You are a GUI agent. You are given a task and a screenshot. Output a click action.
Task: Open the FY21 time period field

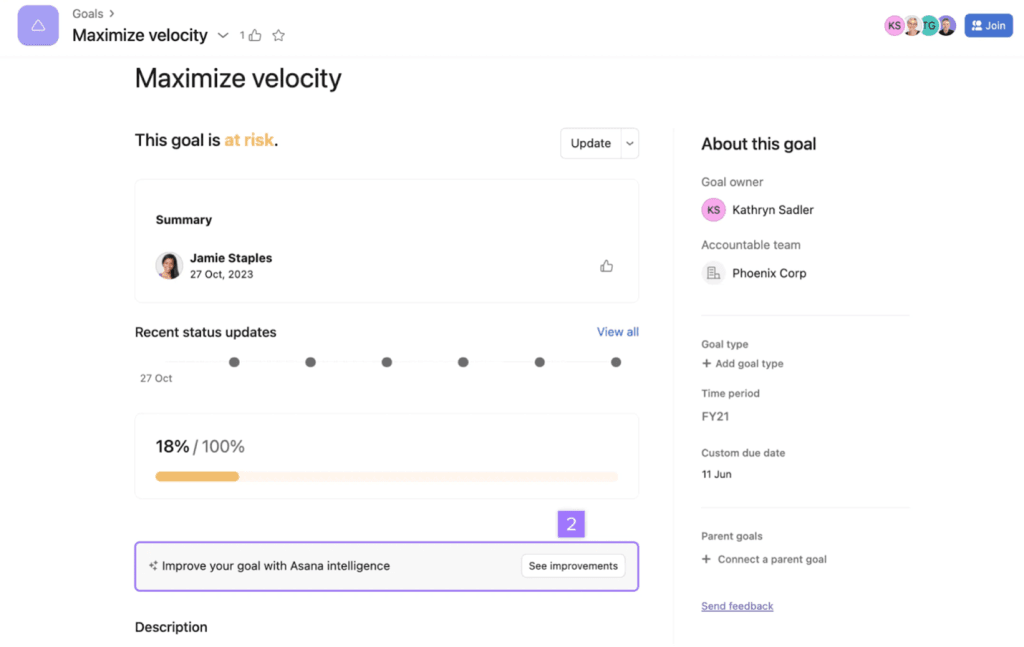[715, 416]
